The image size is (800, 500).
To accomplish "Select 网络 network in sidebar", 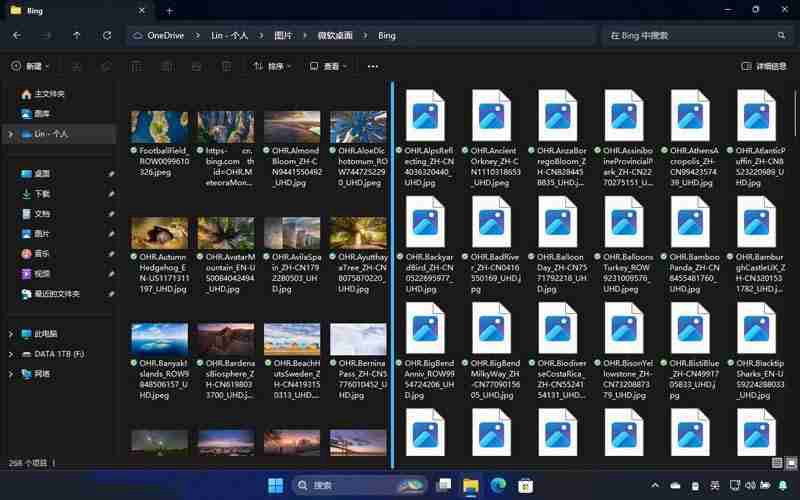I will click(36, 374).
